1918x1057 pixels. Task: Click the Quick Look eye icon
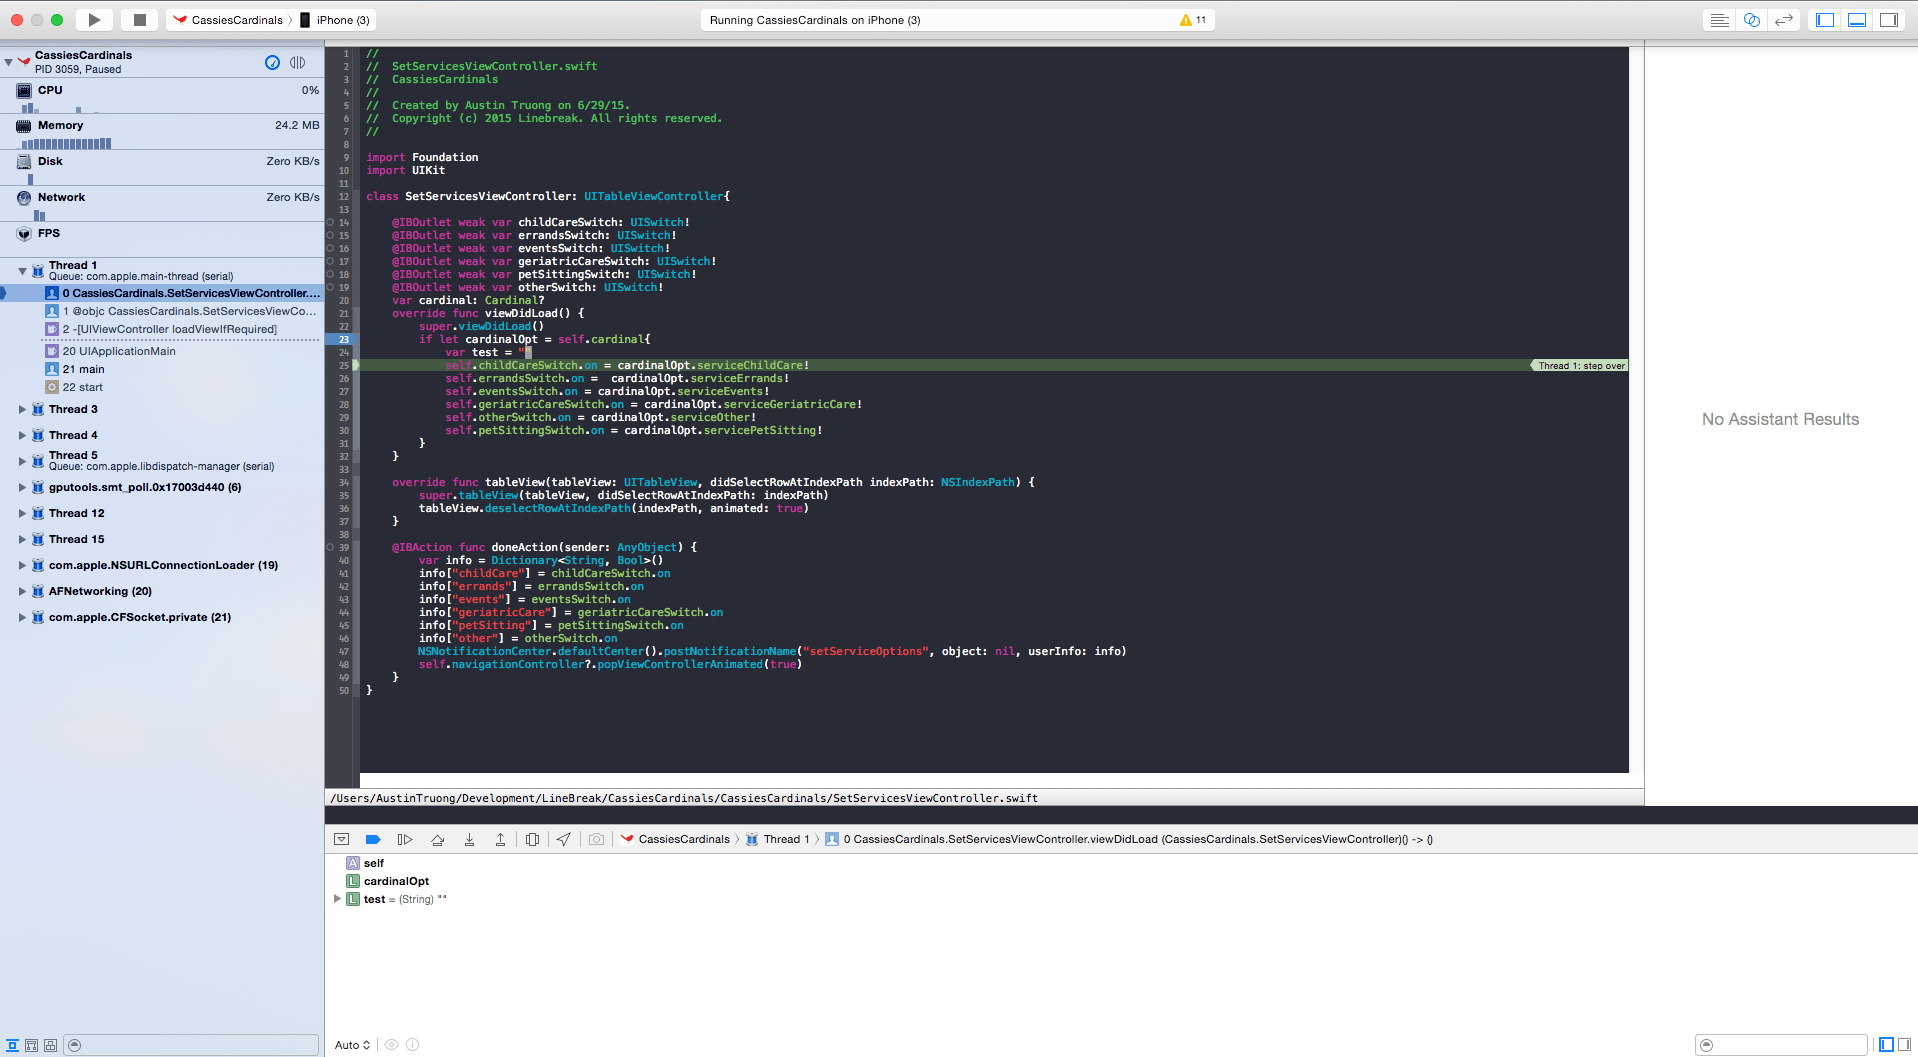coord(392,1045)
